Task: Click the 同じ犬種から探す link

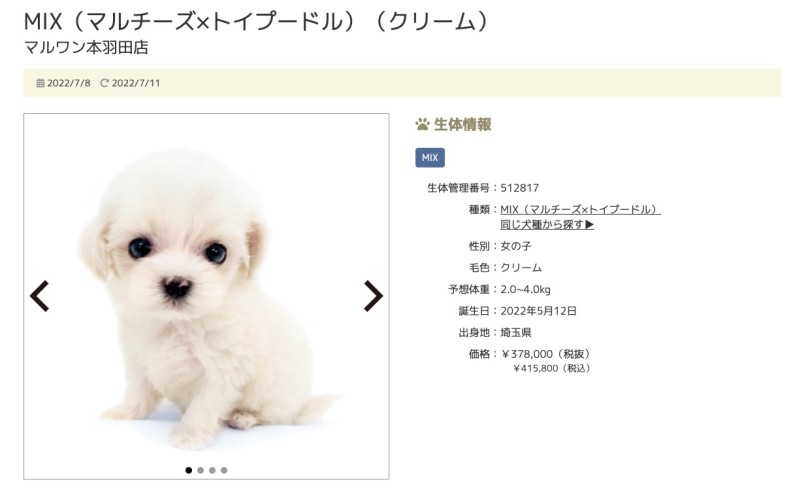Action: [547, 225]
